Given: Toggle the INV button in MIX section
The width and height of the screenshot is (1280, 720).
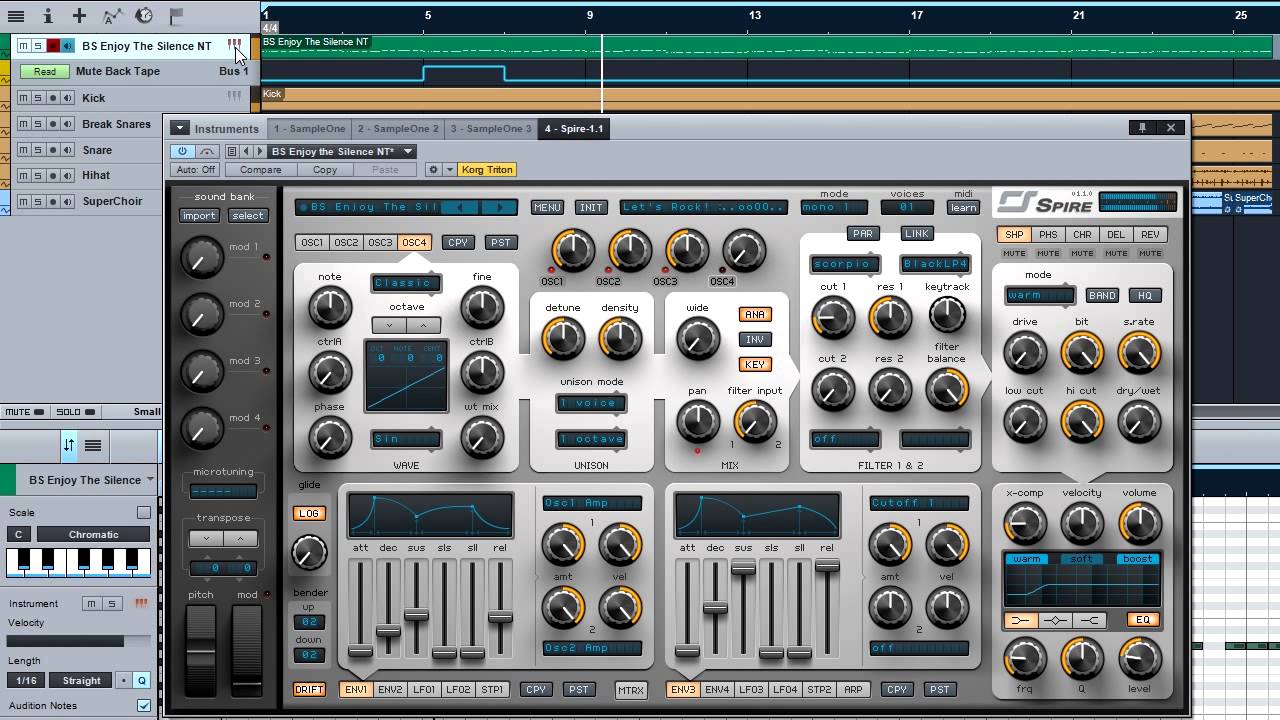Looking at the screenshot, I should coord(755,340).
